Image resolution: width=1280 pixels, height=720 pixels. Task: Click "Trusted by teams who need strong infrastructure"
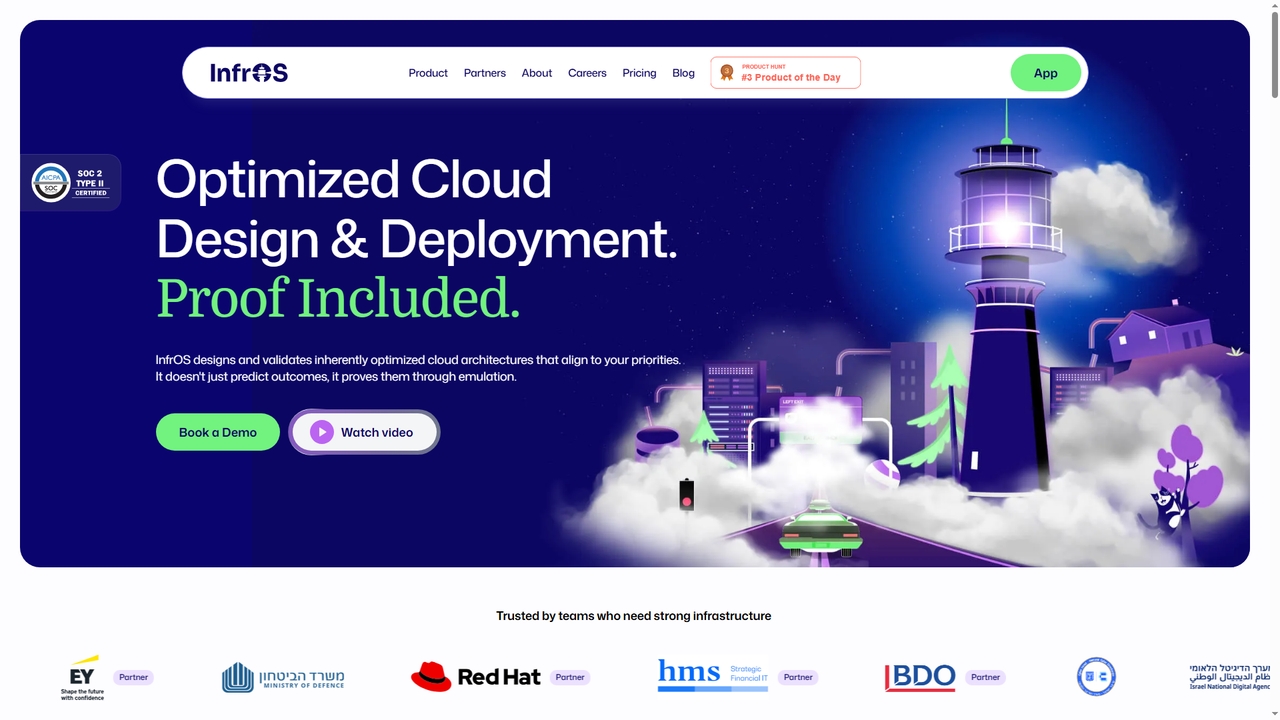pyautogui.click(x=634, y=616)
